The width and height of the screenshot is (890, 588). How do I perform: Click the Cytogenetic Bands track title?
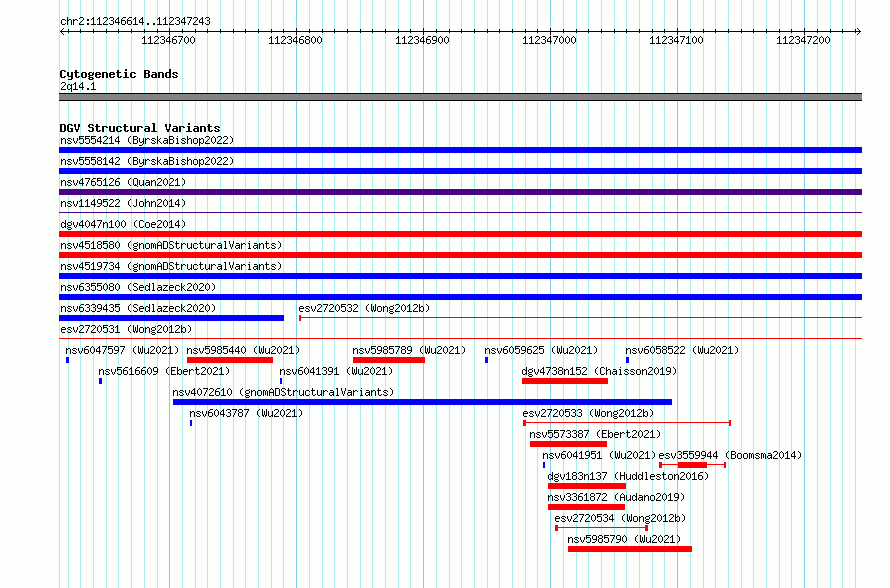[x=119, y=74]
